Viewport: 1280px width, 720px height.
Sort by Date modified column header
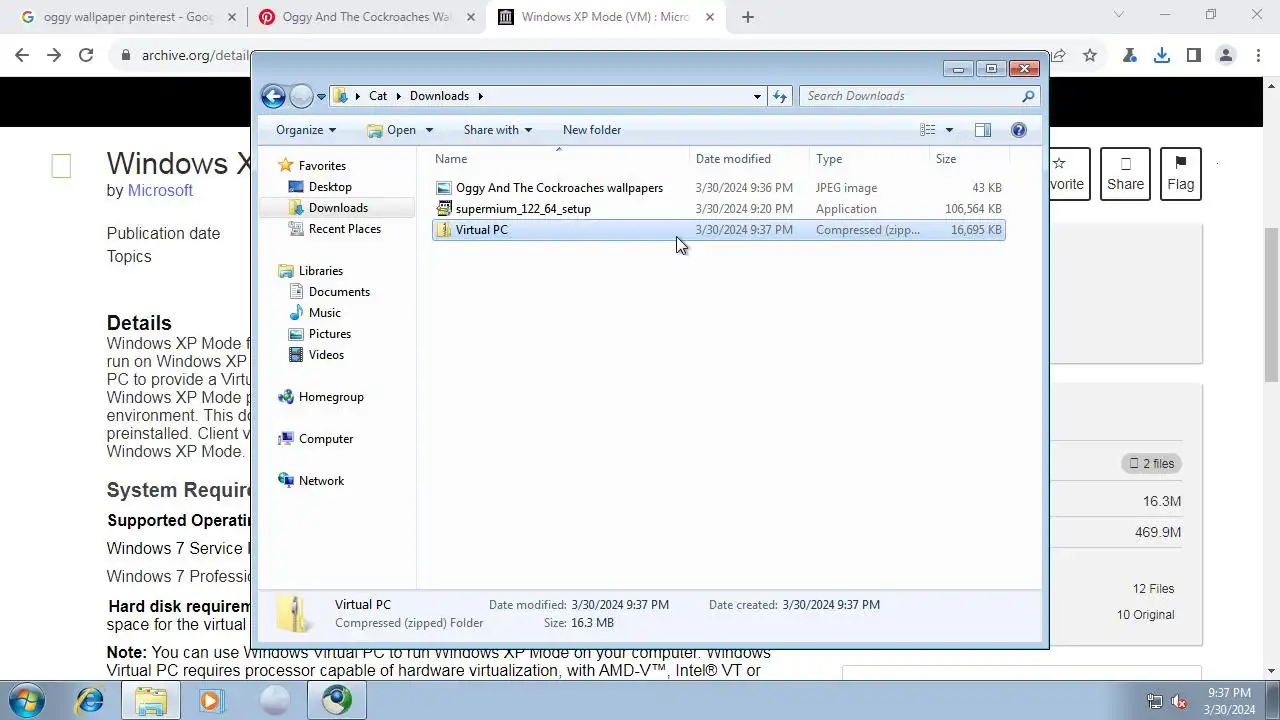point(749,159)
